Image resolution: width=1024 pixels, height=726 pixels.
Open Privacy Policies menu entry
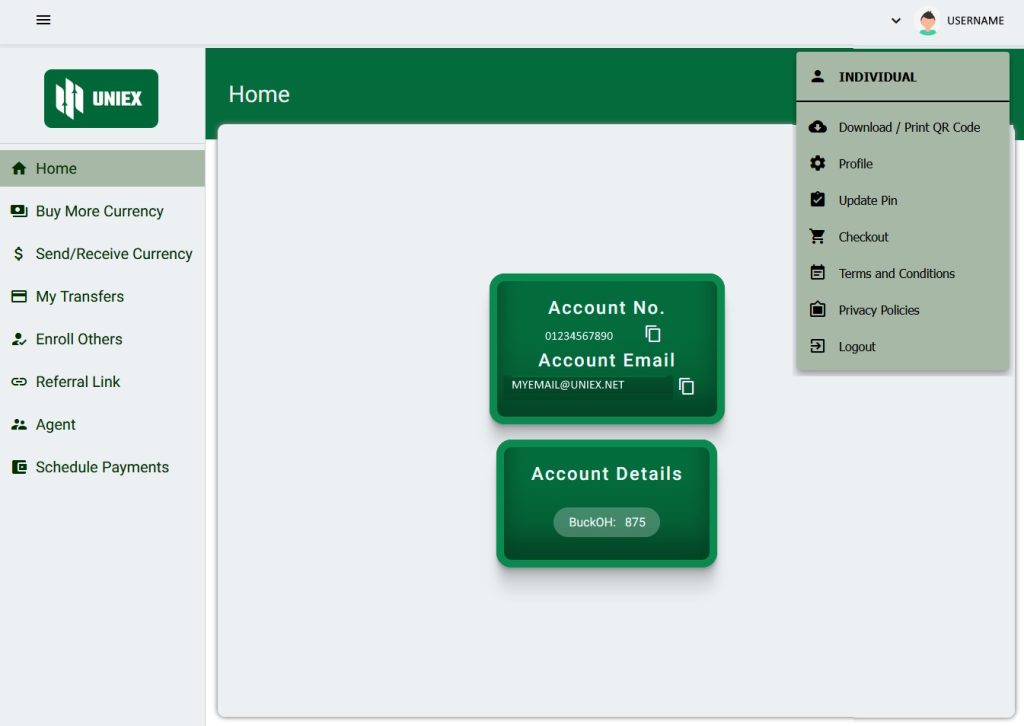(x=878, y=310)
